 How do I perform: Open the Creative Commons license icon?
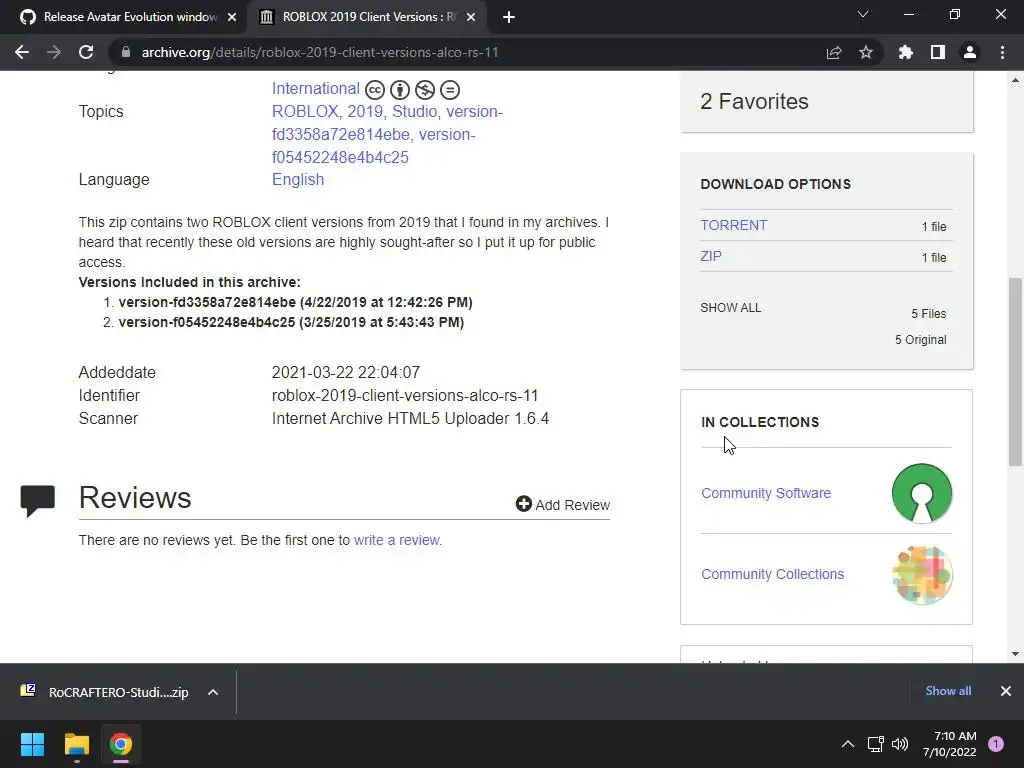tap(375, 89)
